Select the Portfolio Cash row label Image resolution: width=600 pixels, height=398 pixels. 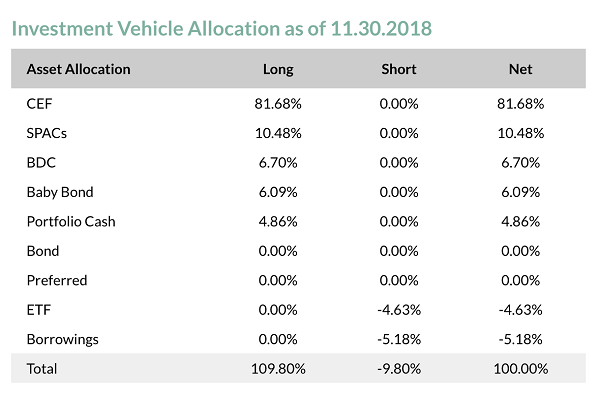pyautogui.click(x=71, y=222)
